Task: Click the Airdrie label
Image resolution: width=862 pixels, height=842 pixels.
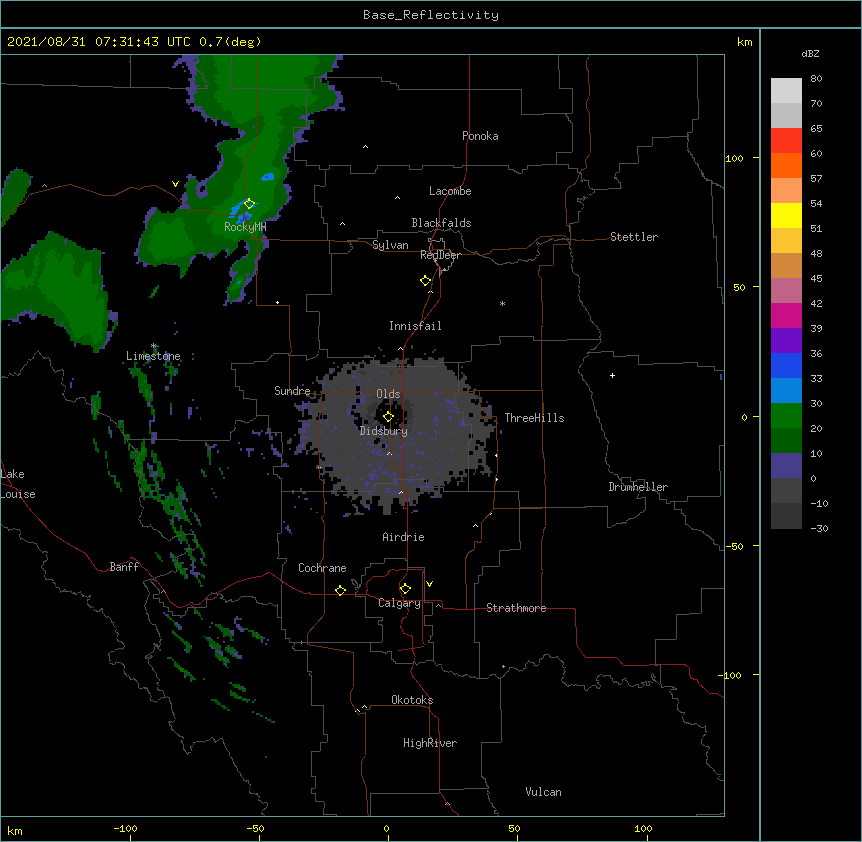Action: 404,537
